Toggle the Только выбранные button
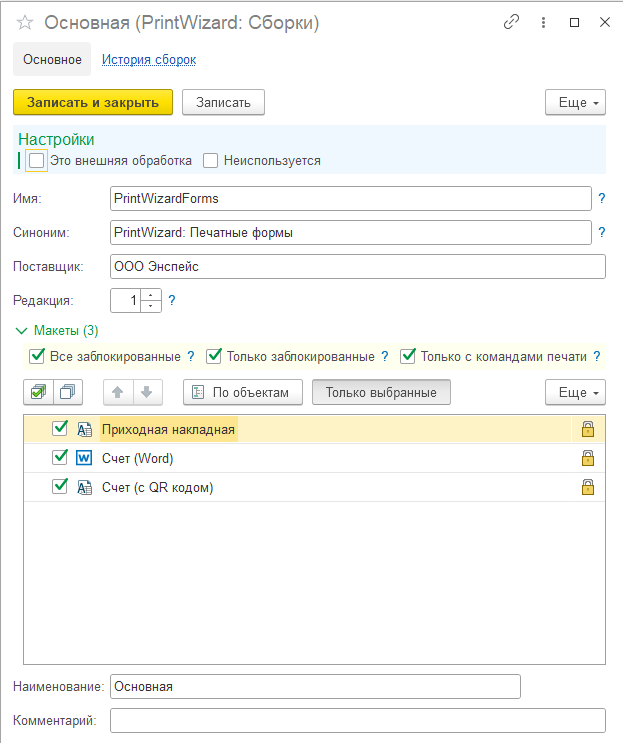 [x=381, y=392]
